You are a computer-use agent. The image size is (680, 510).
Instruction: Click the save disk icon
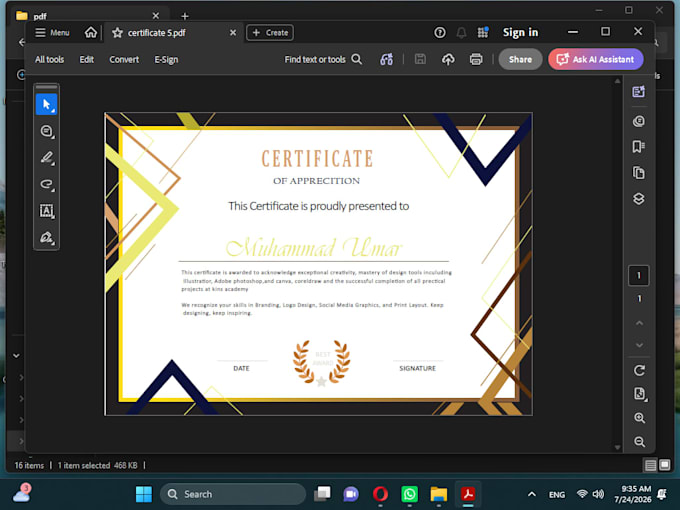tap(420, 59)
